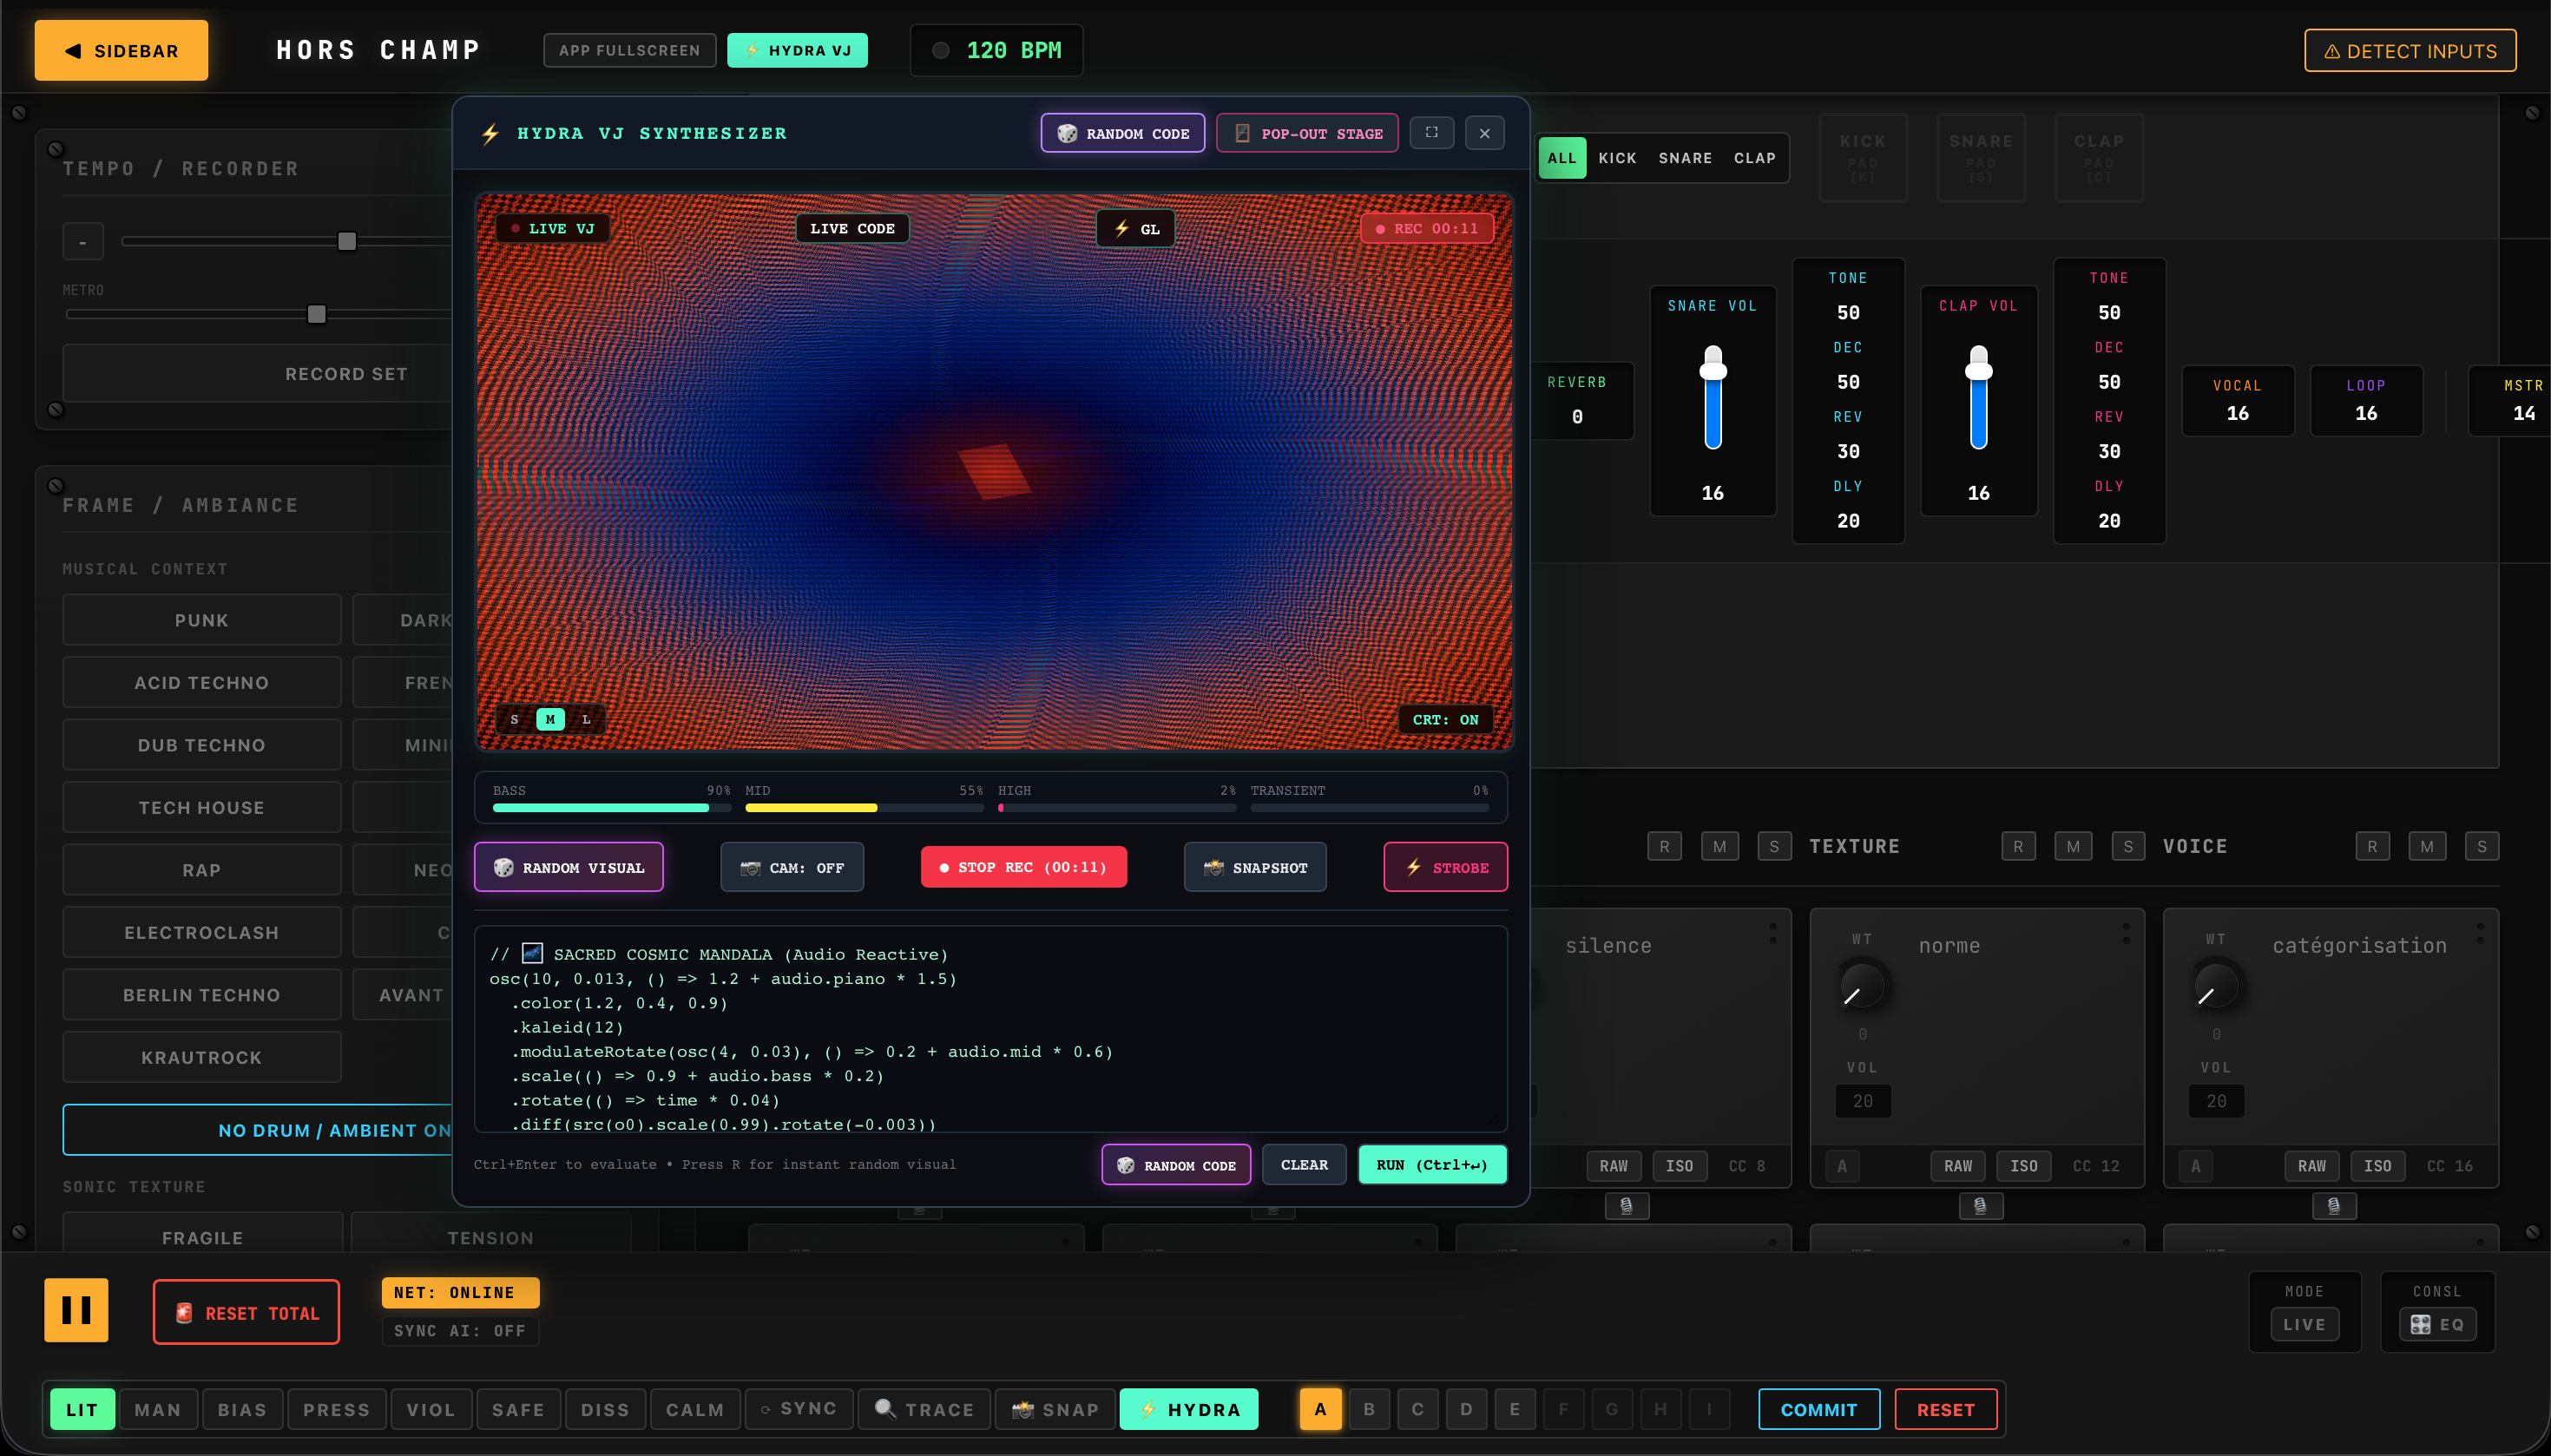2551x1456 pixels.
Task: Switch to the KICK drum tab
Action: (1616, 157)
